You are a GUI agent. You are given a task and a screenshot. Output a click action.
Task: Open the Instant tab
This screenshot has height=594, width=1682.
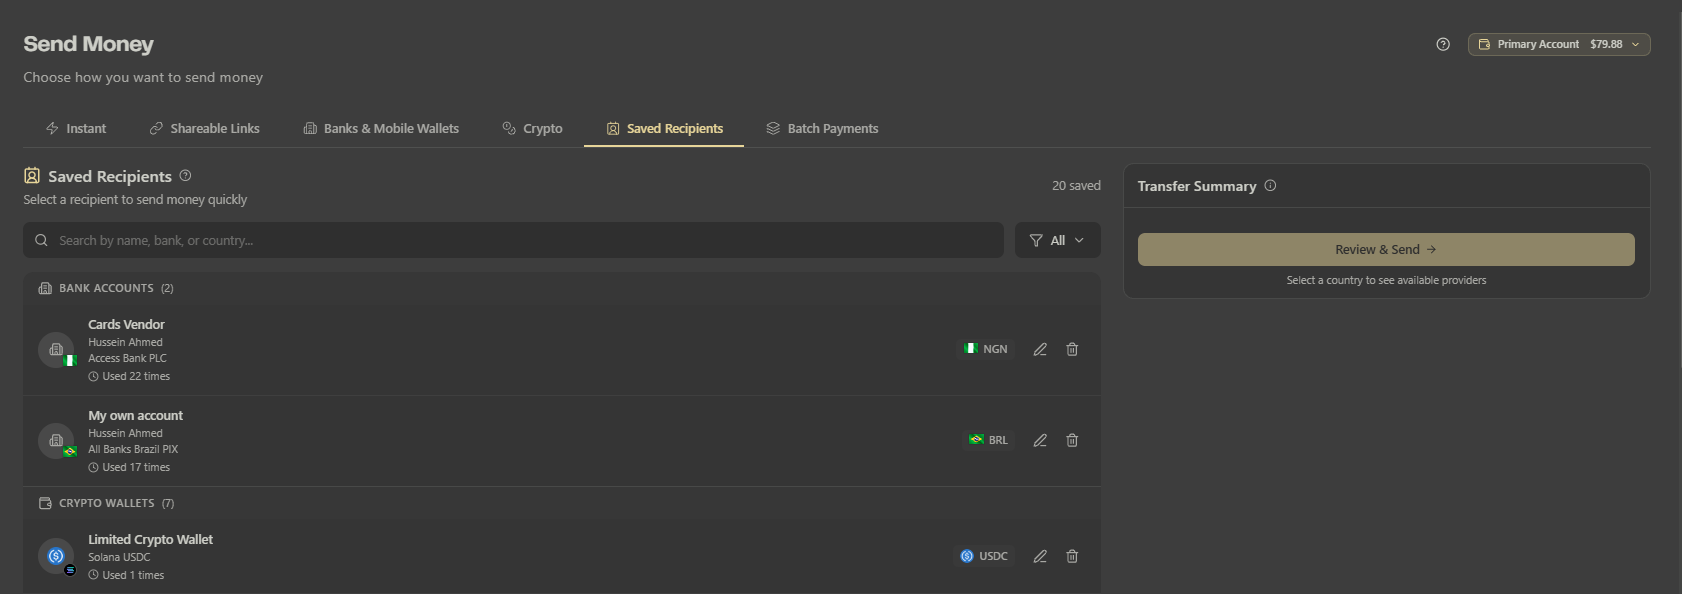(76, 129)
